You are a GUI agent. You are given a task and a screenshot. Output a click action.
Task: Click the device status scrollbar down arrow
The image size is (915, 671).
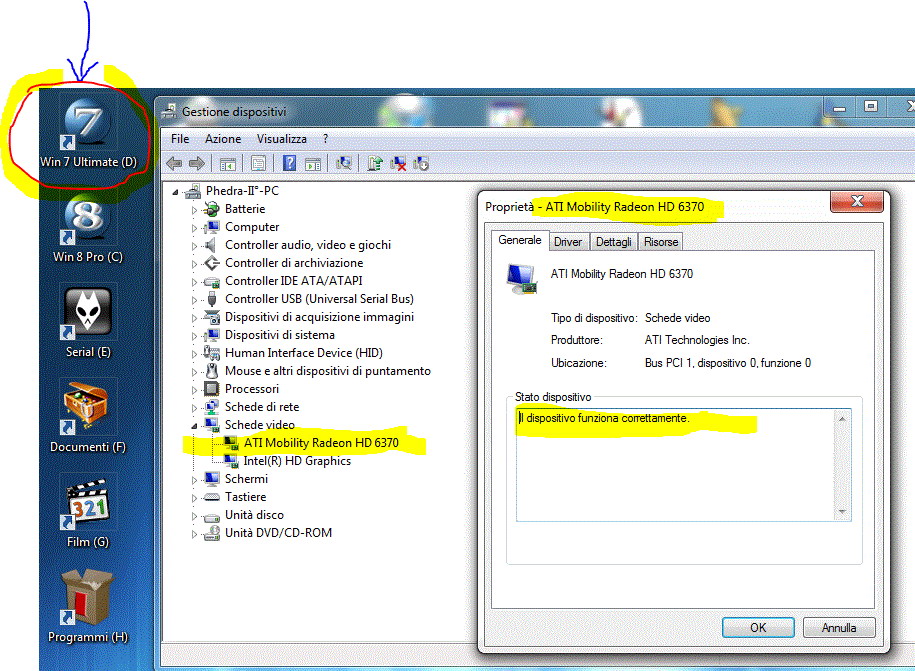pos(842,512)
